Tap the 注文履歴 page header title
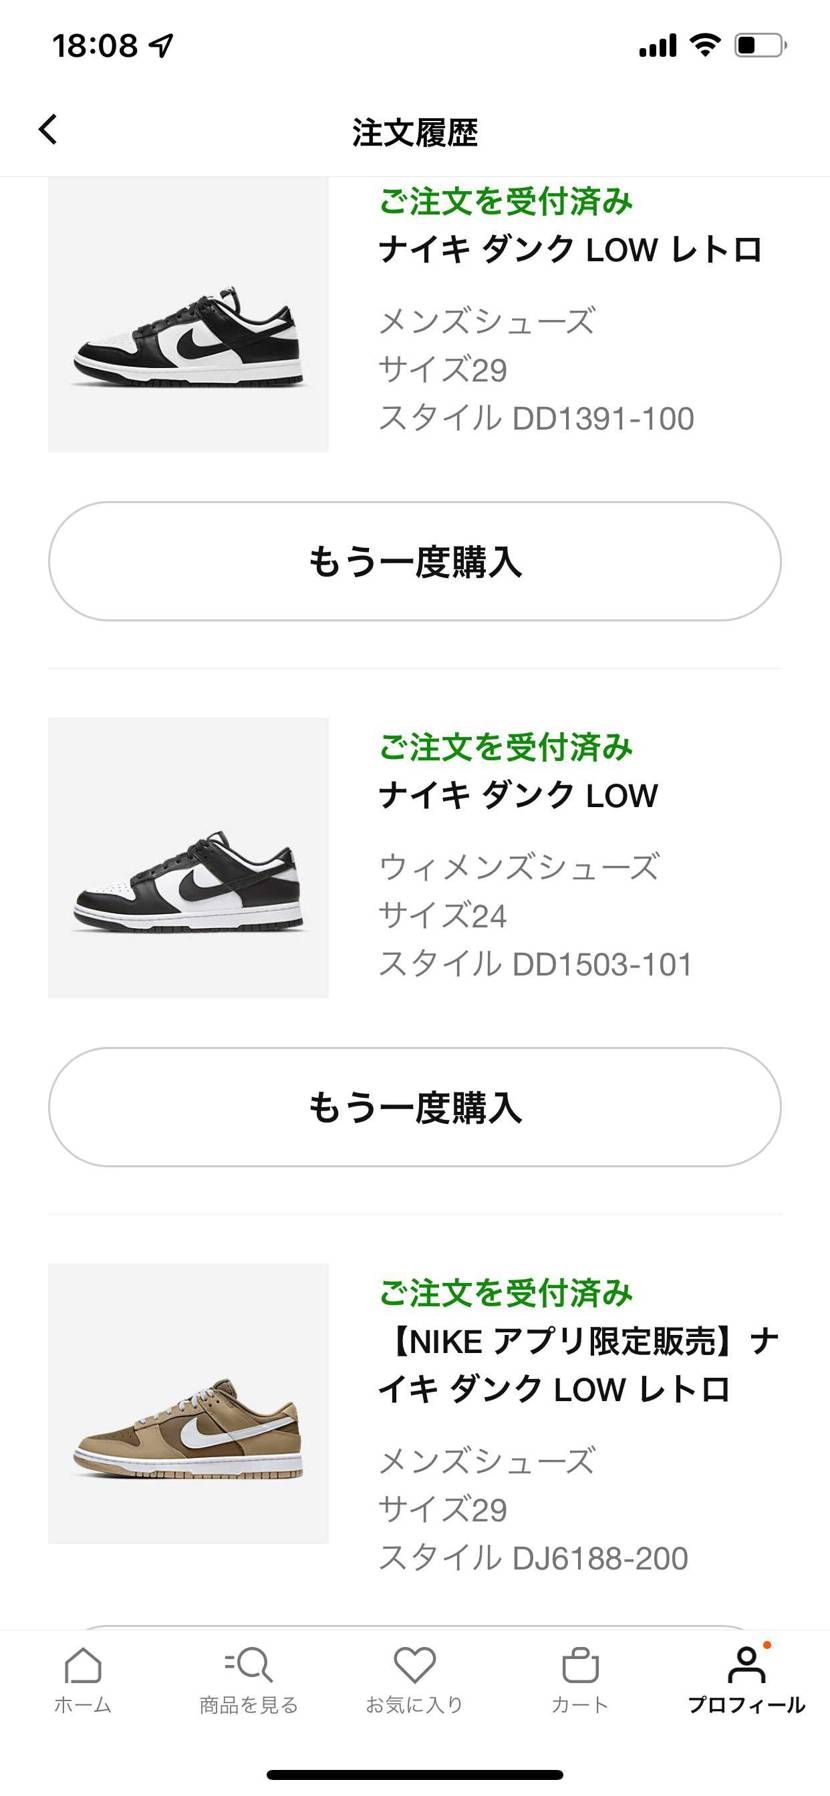The image size is (830, 1796). [x=415, y=132]
